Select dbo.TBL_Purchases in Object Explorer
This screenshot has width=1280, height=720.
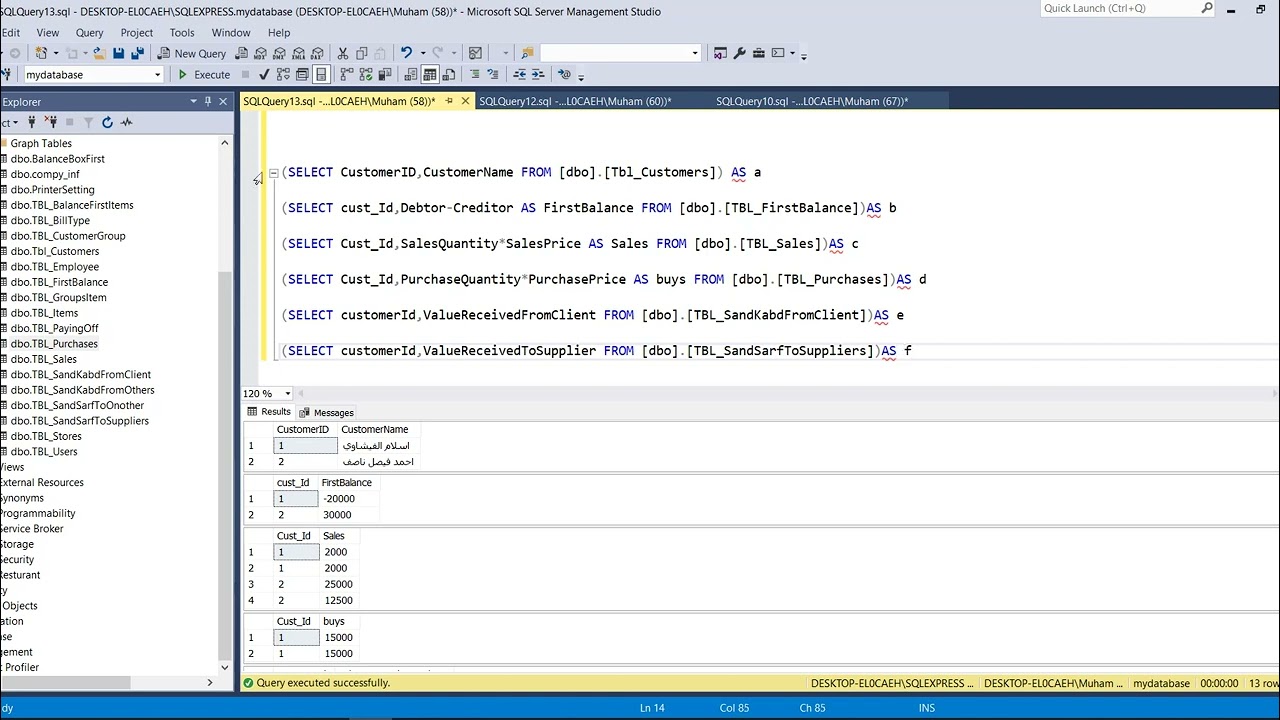pos(54,343)
